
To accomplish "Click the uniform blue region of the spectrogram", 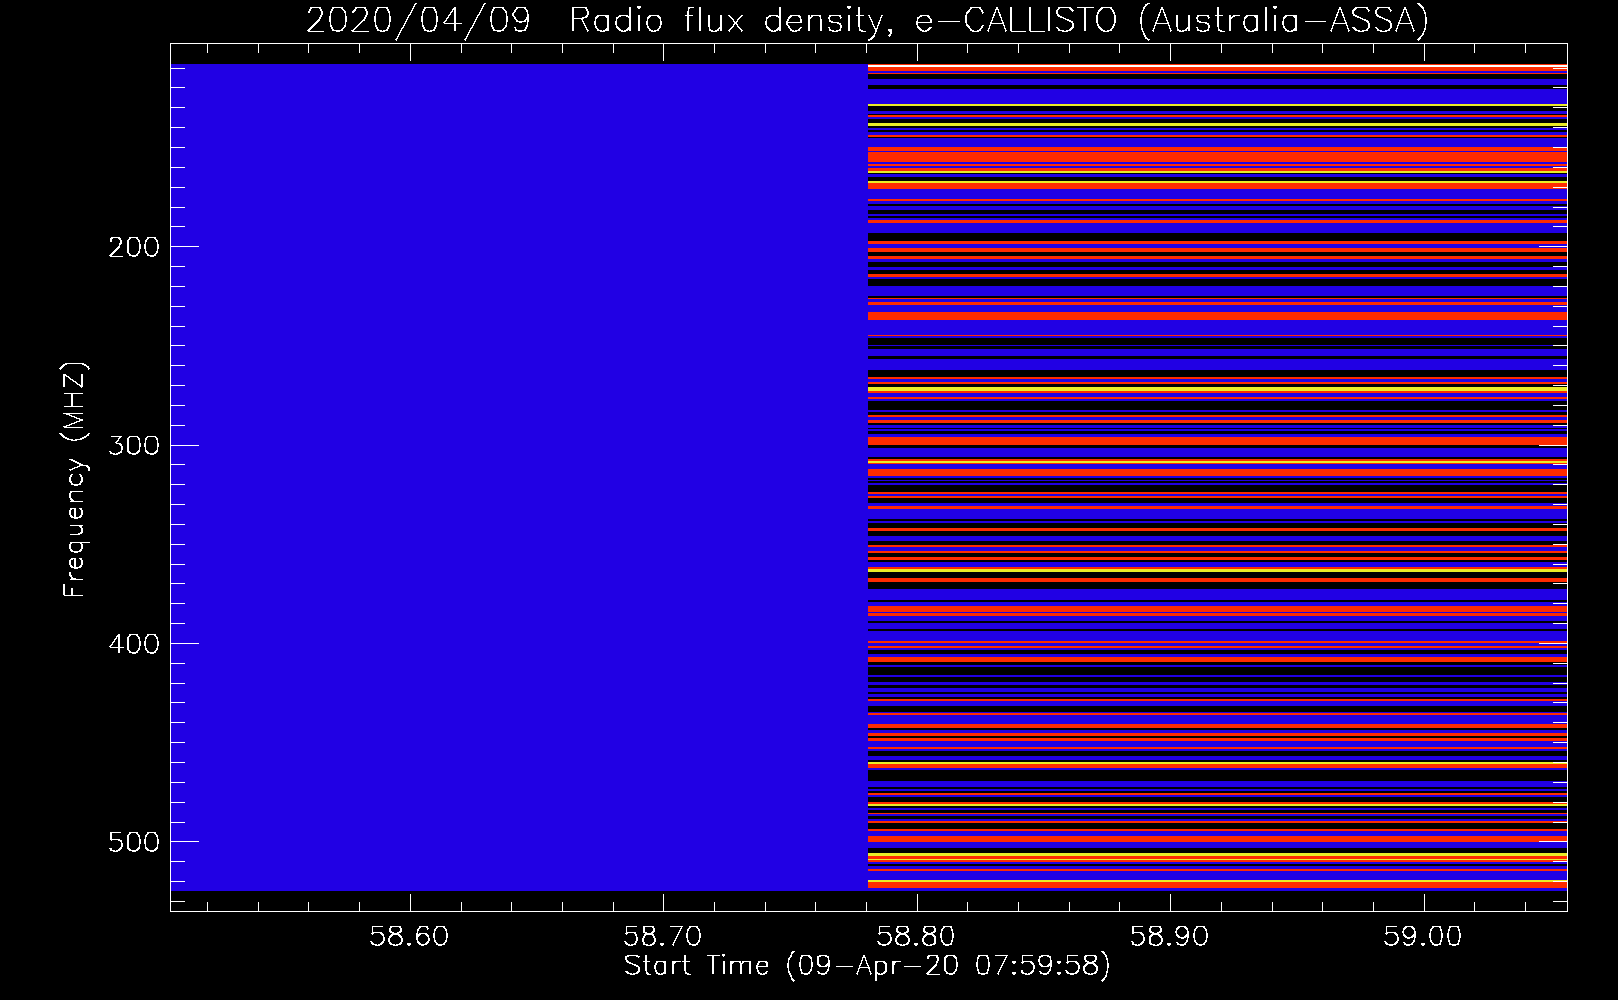I will point(519,477).
